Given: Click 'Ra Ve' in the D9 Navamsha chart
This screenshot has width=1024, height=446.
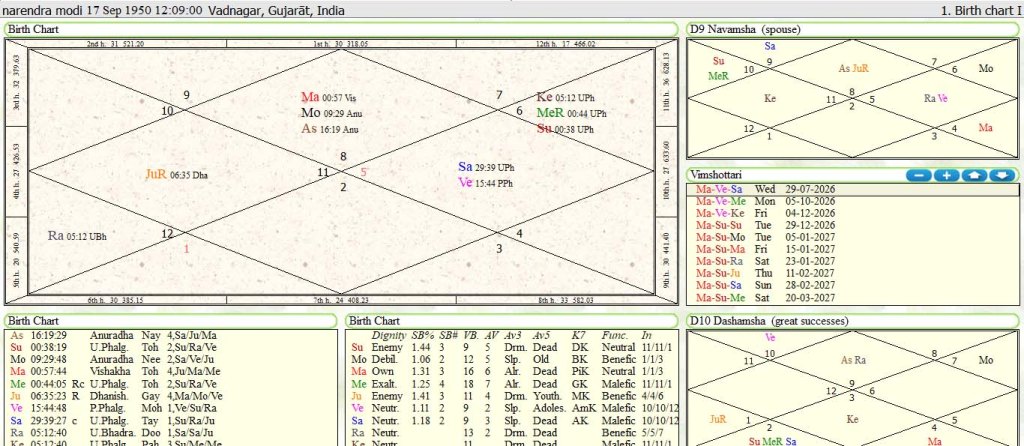Looking at the screenshot, I should click(936, 99).
